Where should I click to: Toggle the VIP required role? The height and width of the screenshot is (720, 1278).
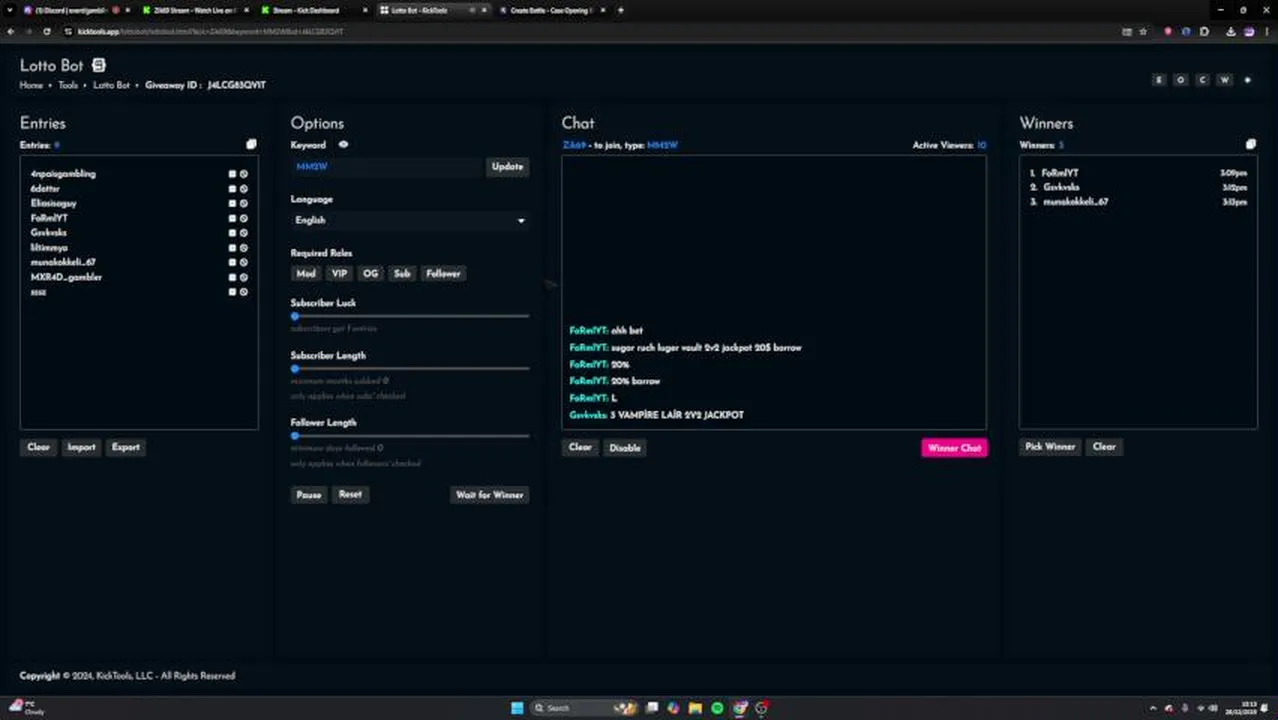click(340, 273)
